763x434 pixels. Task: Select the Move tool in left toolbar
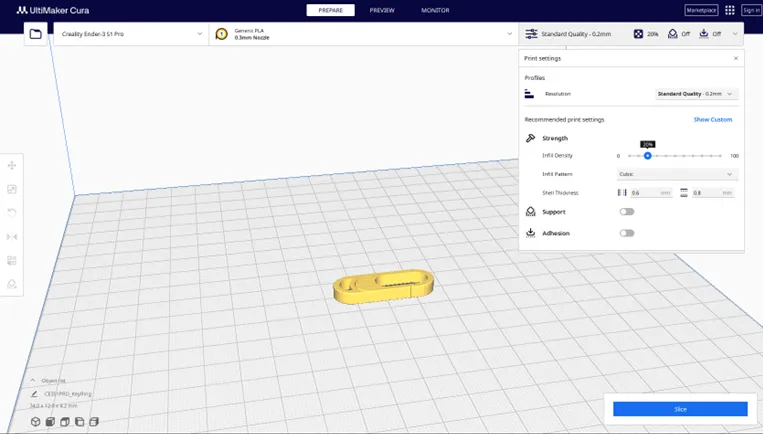[12, 165]
